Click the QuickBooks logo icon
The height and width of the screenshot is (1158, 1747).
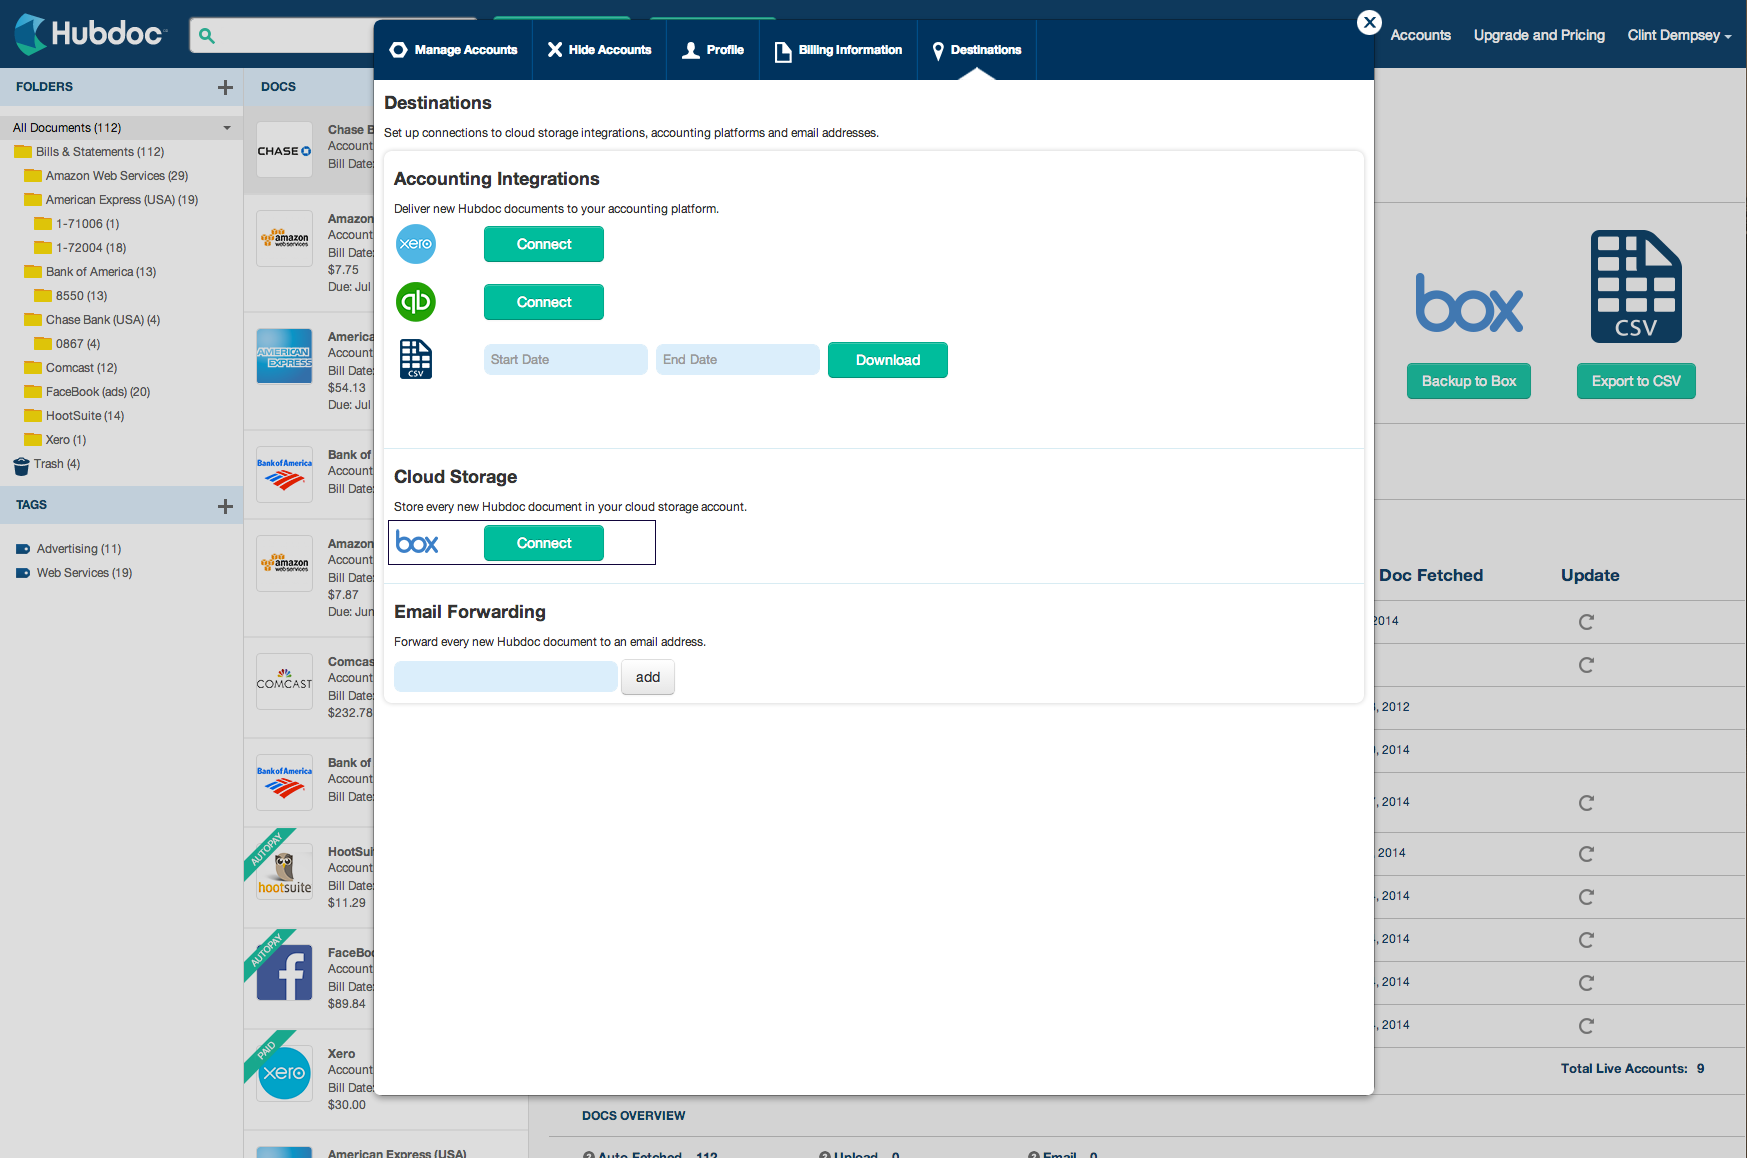[x=416, y=302]
